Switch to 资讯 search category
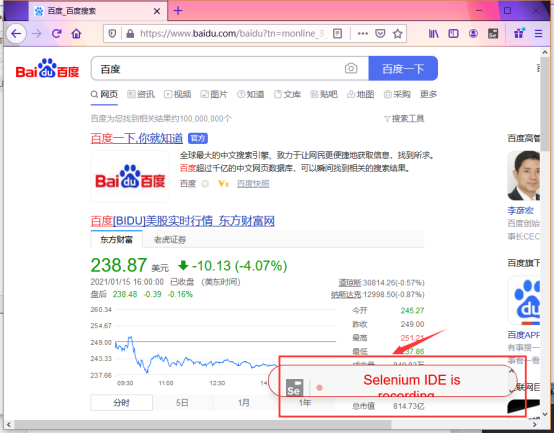 click(141, 94)
